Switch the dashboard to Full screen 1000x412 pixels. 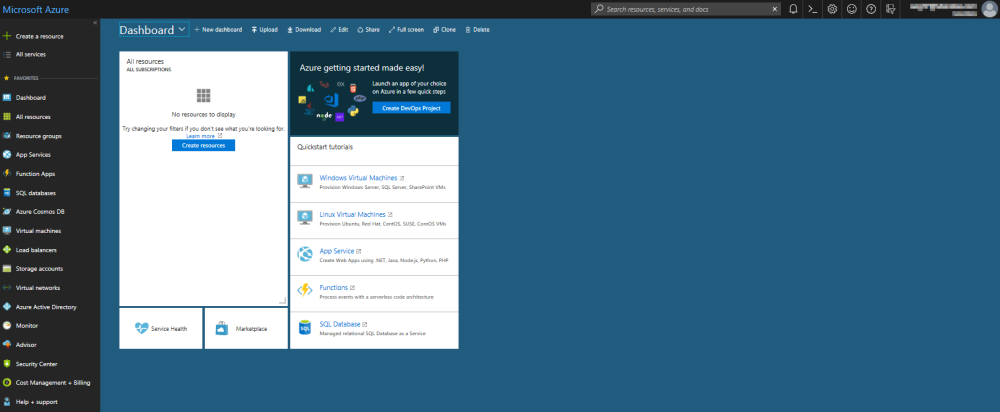(x=406, y=29)
